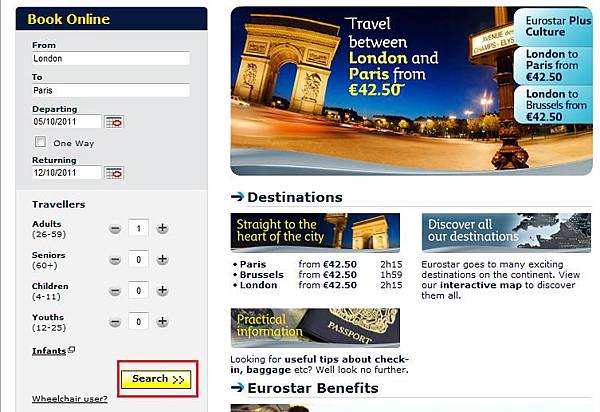Follow the Wheelchair user? link

pyautogui.click(x=70, y=399)
